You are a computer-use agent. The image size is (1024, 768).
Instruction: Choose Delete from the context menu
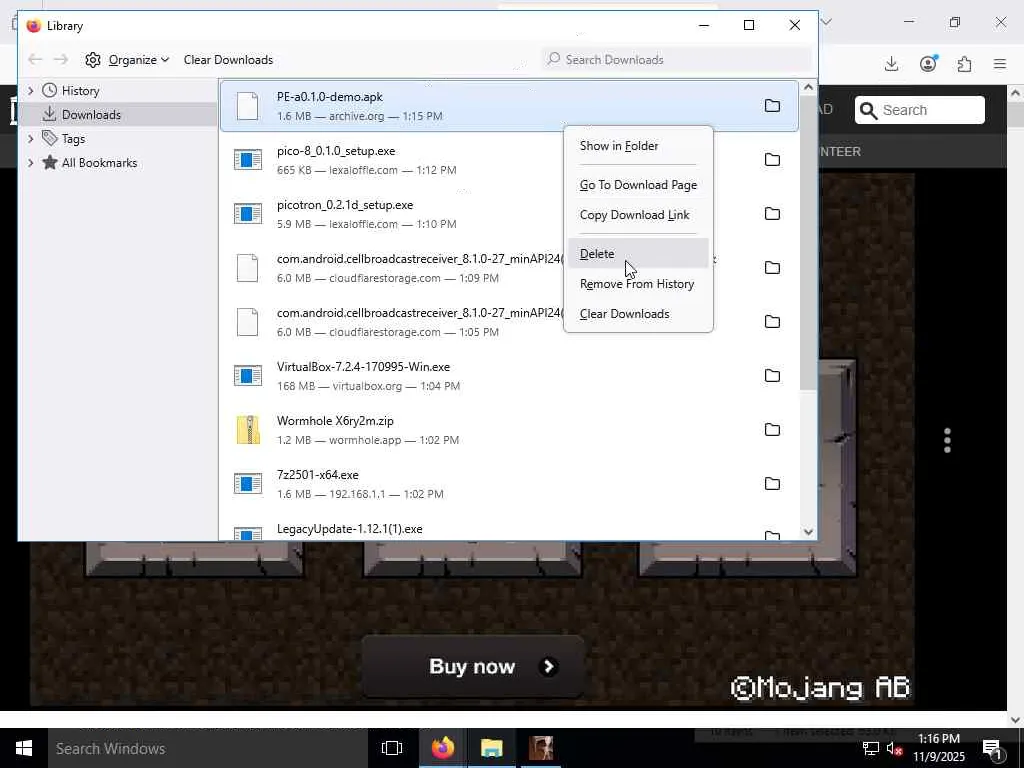tap(638, 253)
